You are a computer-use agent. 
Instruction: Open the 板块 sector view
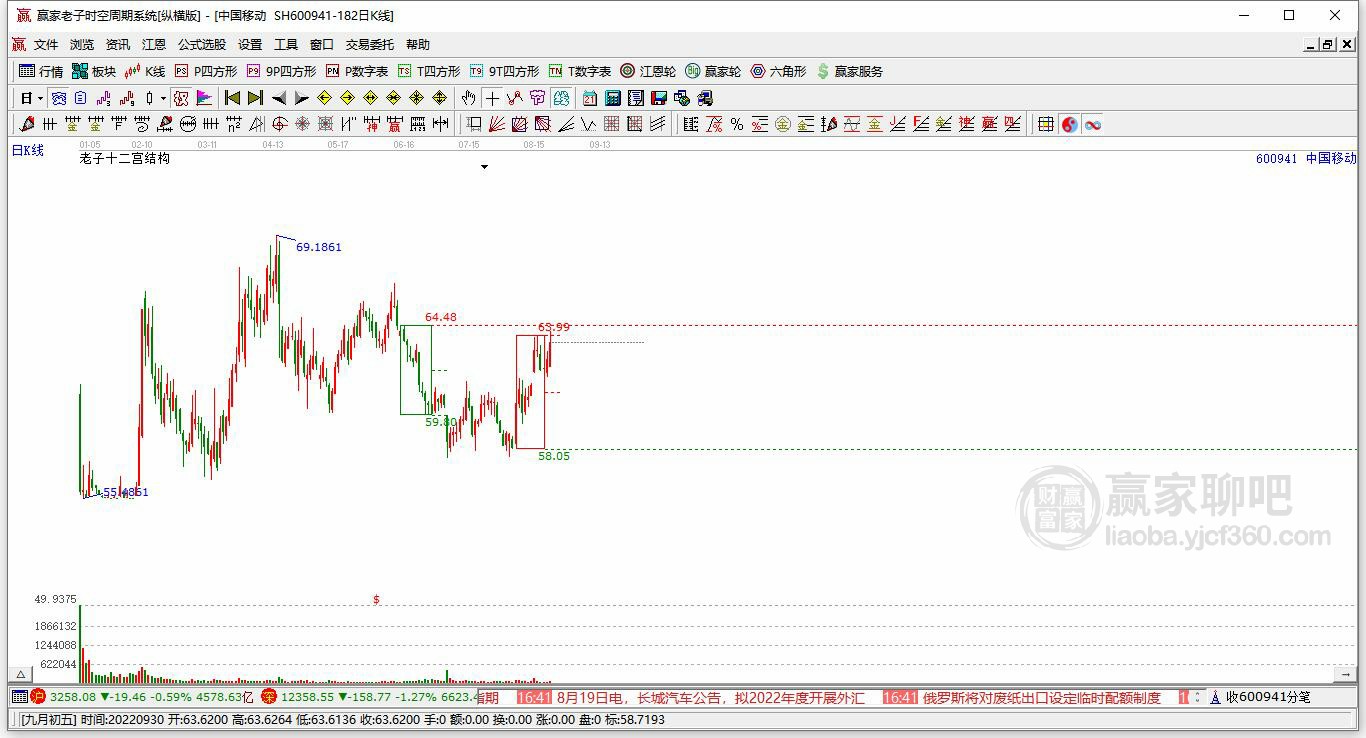tap(94, 71)
